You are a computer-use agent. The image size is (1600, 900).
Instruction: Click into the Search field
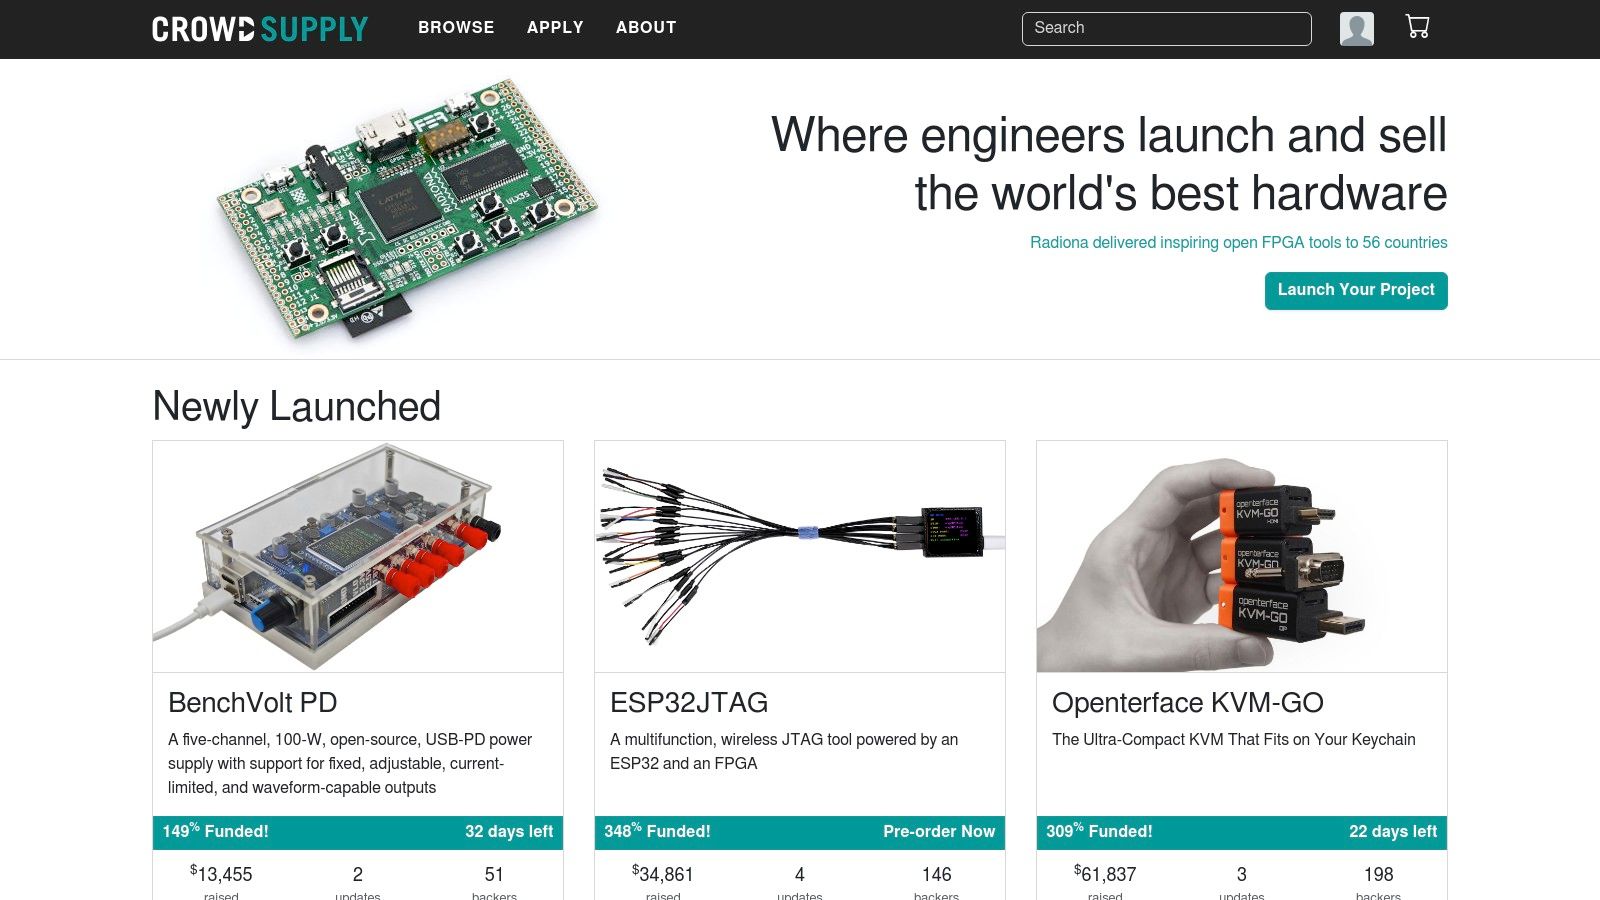1166,29
